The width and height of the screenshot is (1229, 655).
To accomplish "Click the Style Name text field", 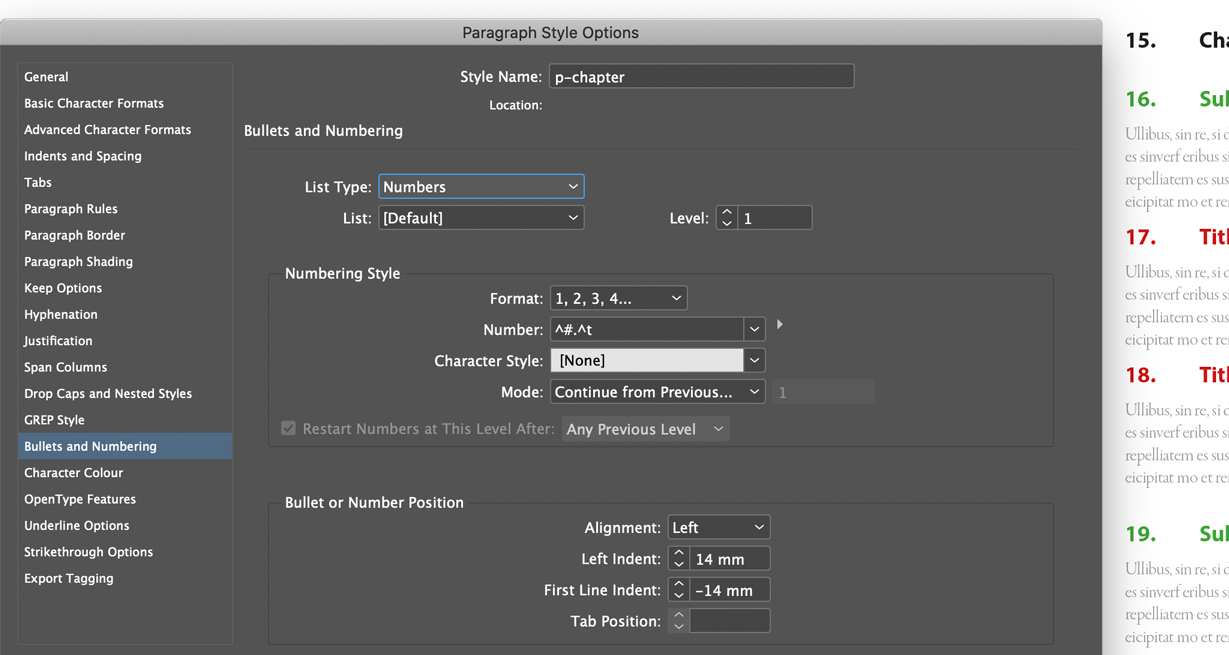I will click(x=700, y=76).
